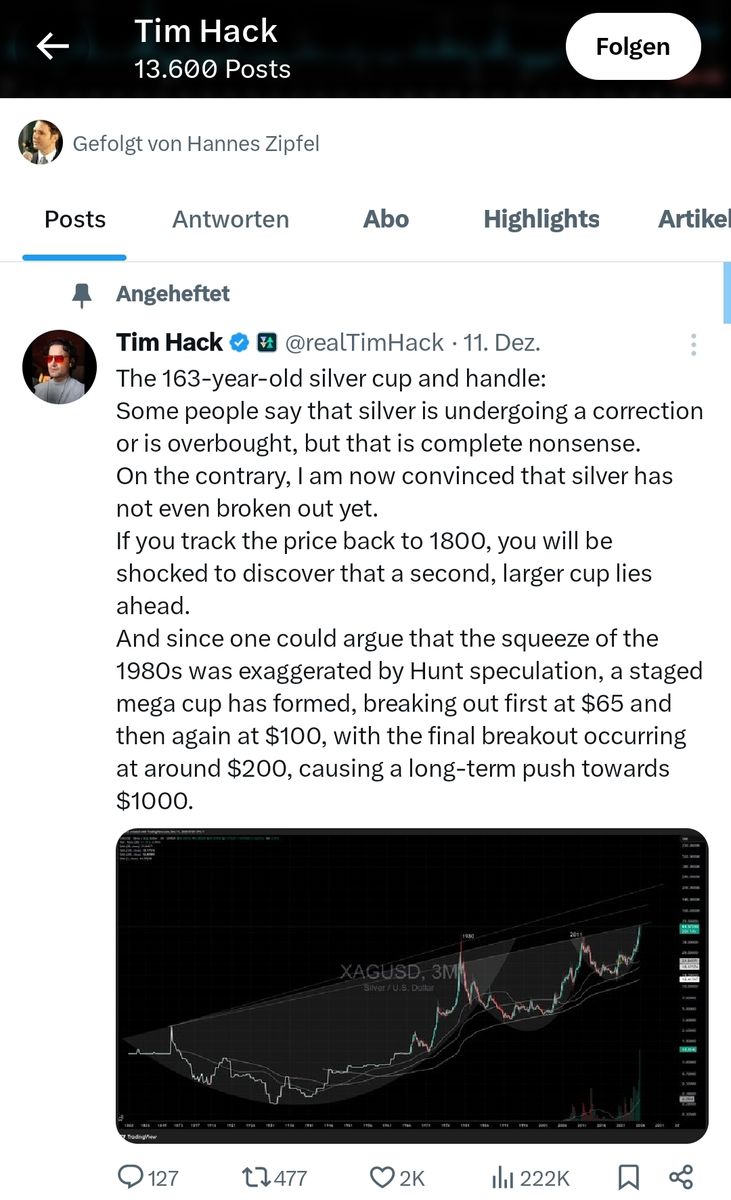Click the blue scrollbar on right edge
The image size is (731, 1200).
(726, 293)
